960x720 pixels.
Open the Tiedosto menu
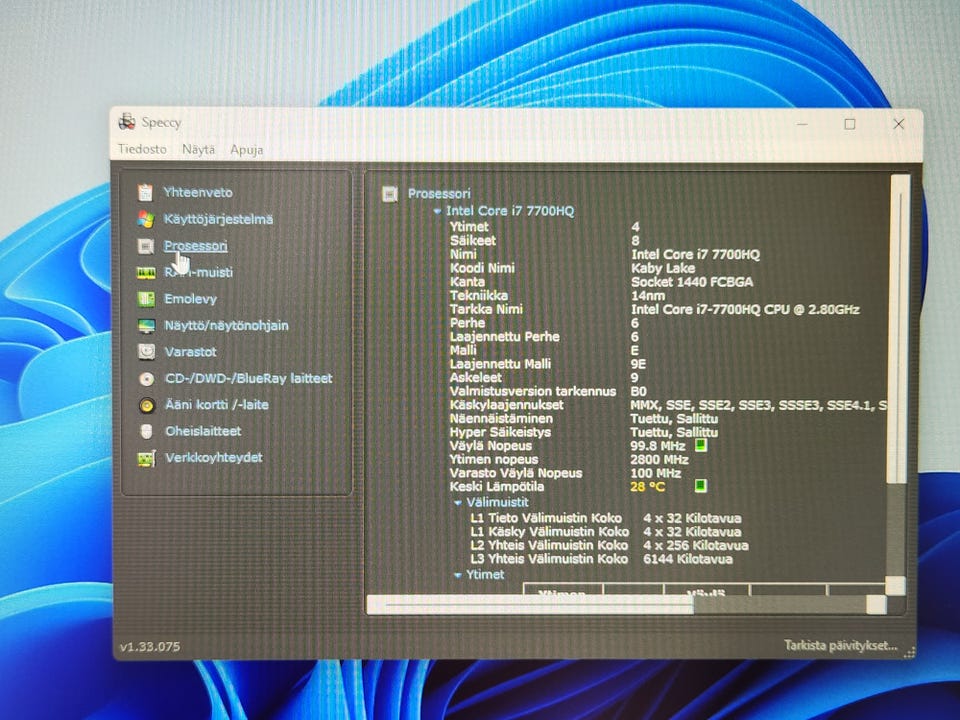(x=142, y=150)
